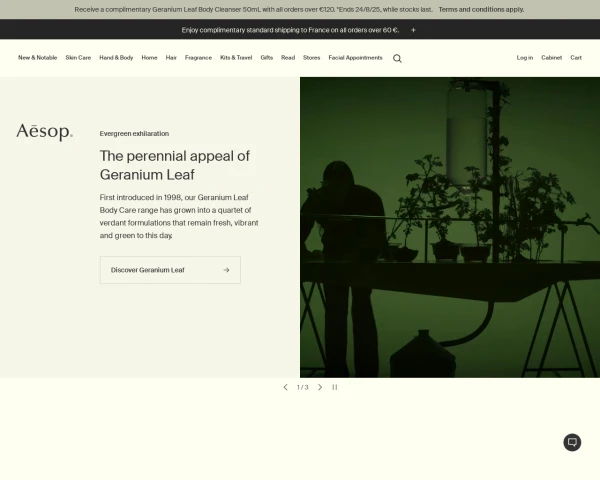This screenshot has height=480, width=600.
Task: Open the Cart
Action: click(576, 58)
